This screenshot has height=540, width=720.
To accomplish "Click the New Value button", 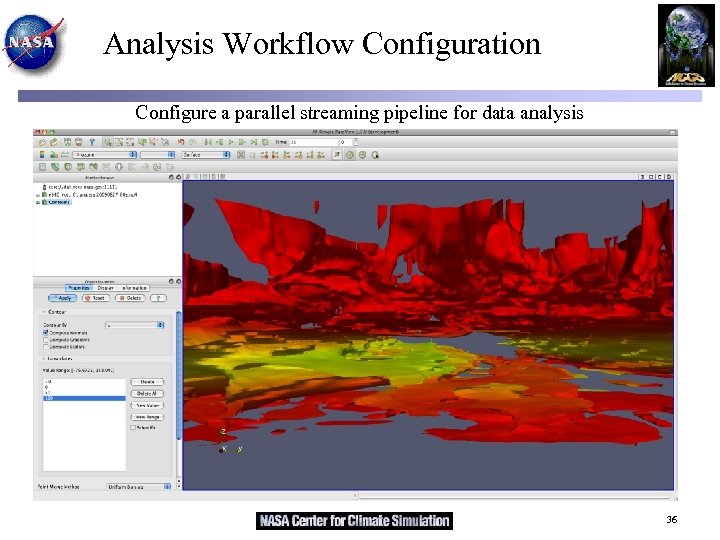I will pos(147,405).
